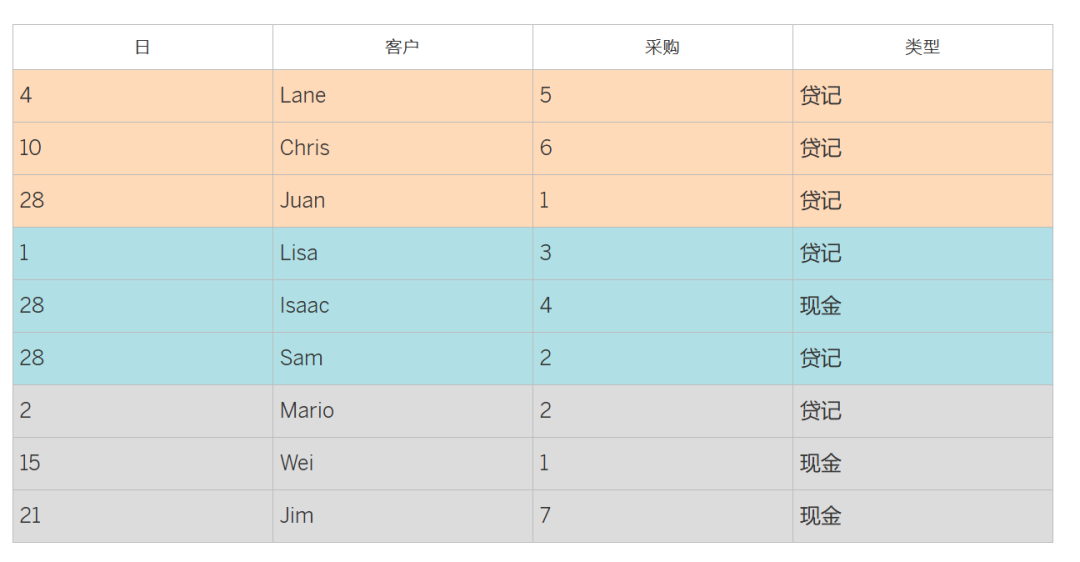This screenshot has width=1080, height=562.
Task: Click the 现金 cell in Isaac's row
Action: [x=821, y=306]
